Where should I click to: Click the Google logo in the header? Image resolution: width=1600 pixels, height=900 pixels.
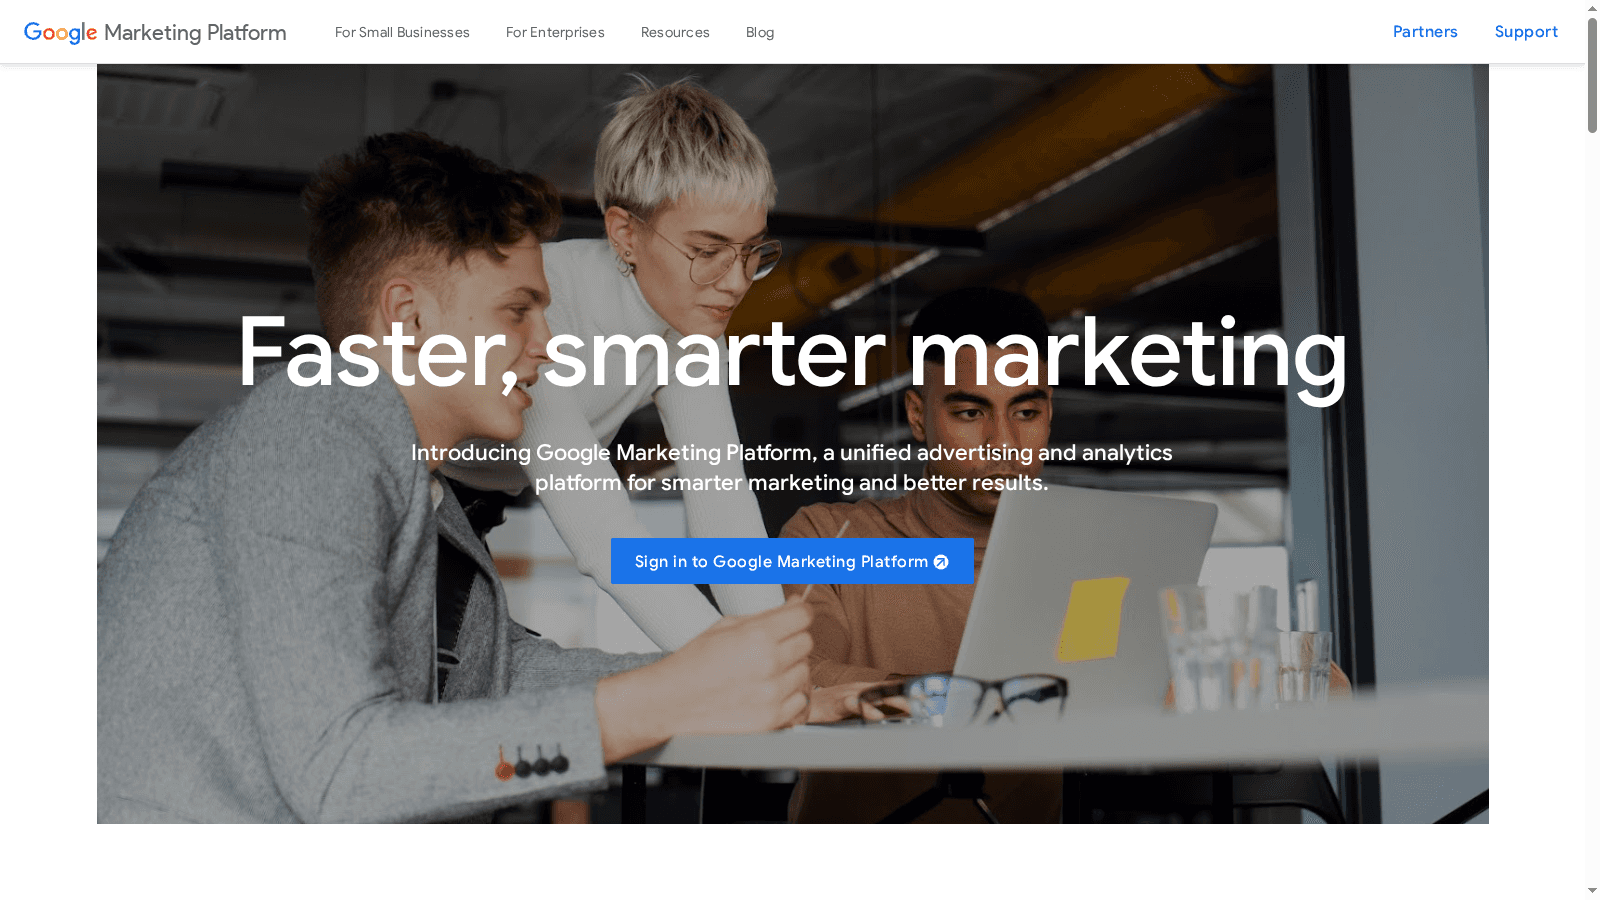click(x=60, y=32)
